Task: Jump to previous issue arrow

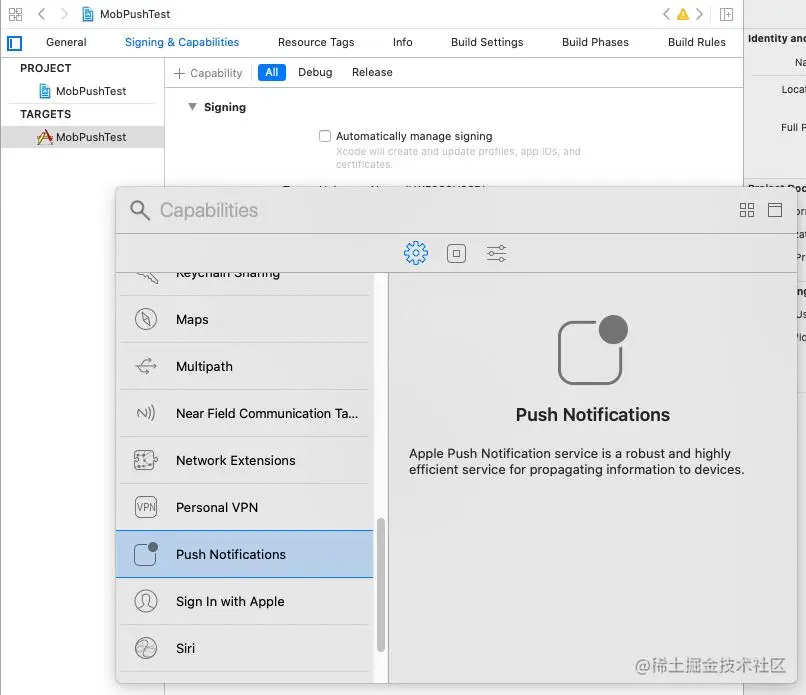Action: 666,14
